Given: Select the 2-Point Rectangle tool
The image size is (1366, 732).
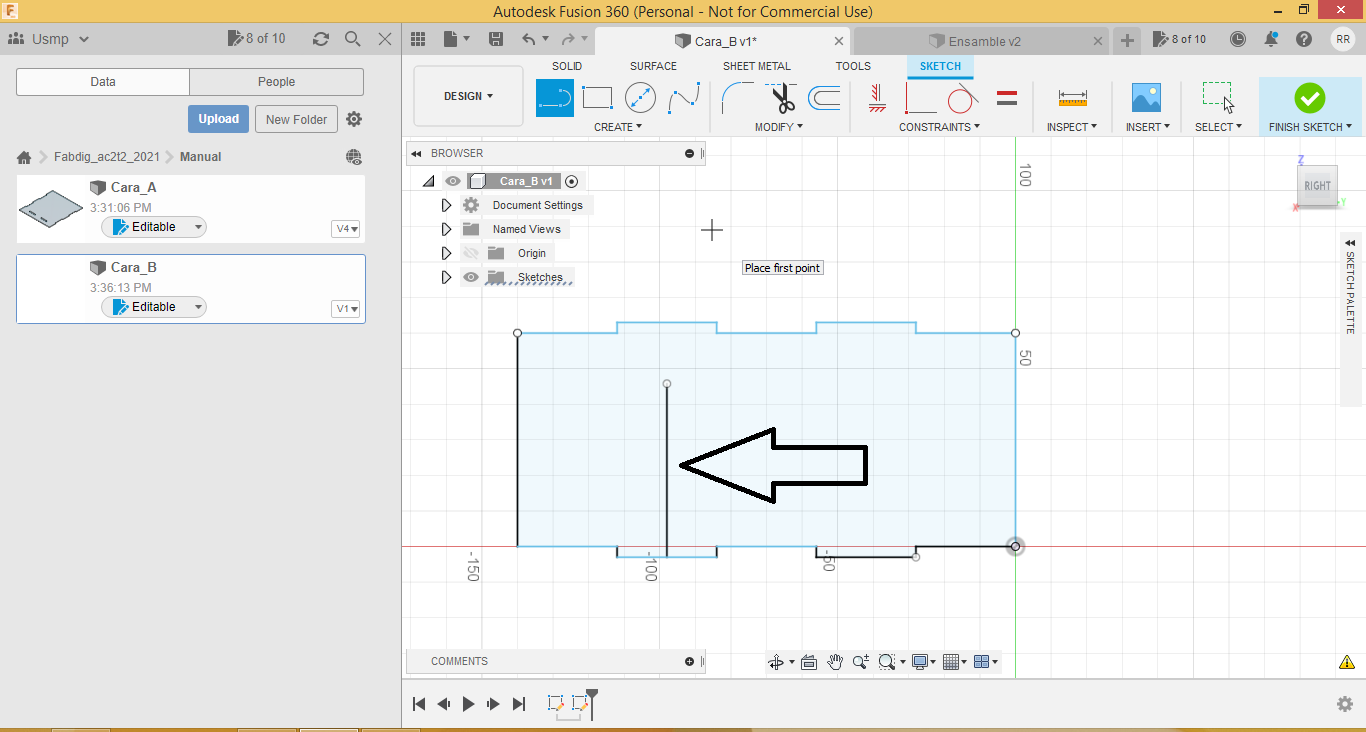Looking at the screenshot, I should click(597, 98).
